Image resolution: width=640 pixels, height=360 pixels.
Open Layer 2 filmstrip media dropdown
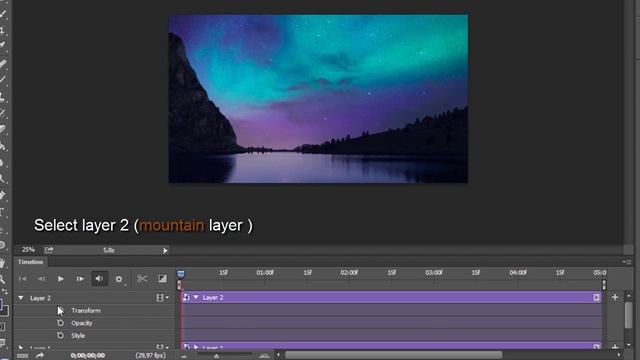162,298
